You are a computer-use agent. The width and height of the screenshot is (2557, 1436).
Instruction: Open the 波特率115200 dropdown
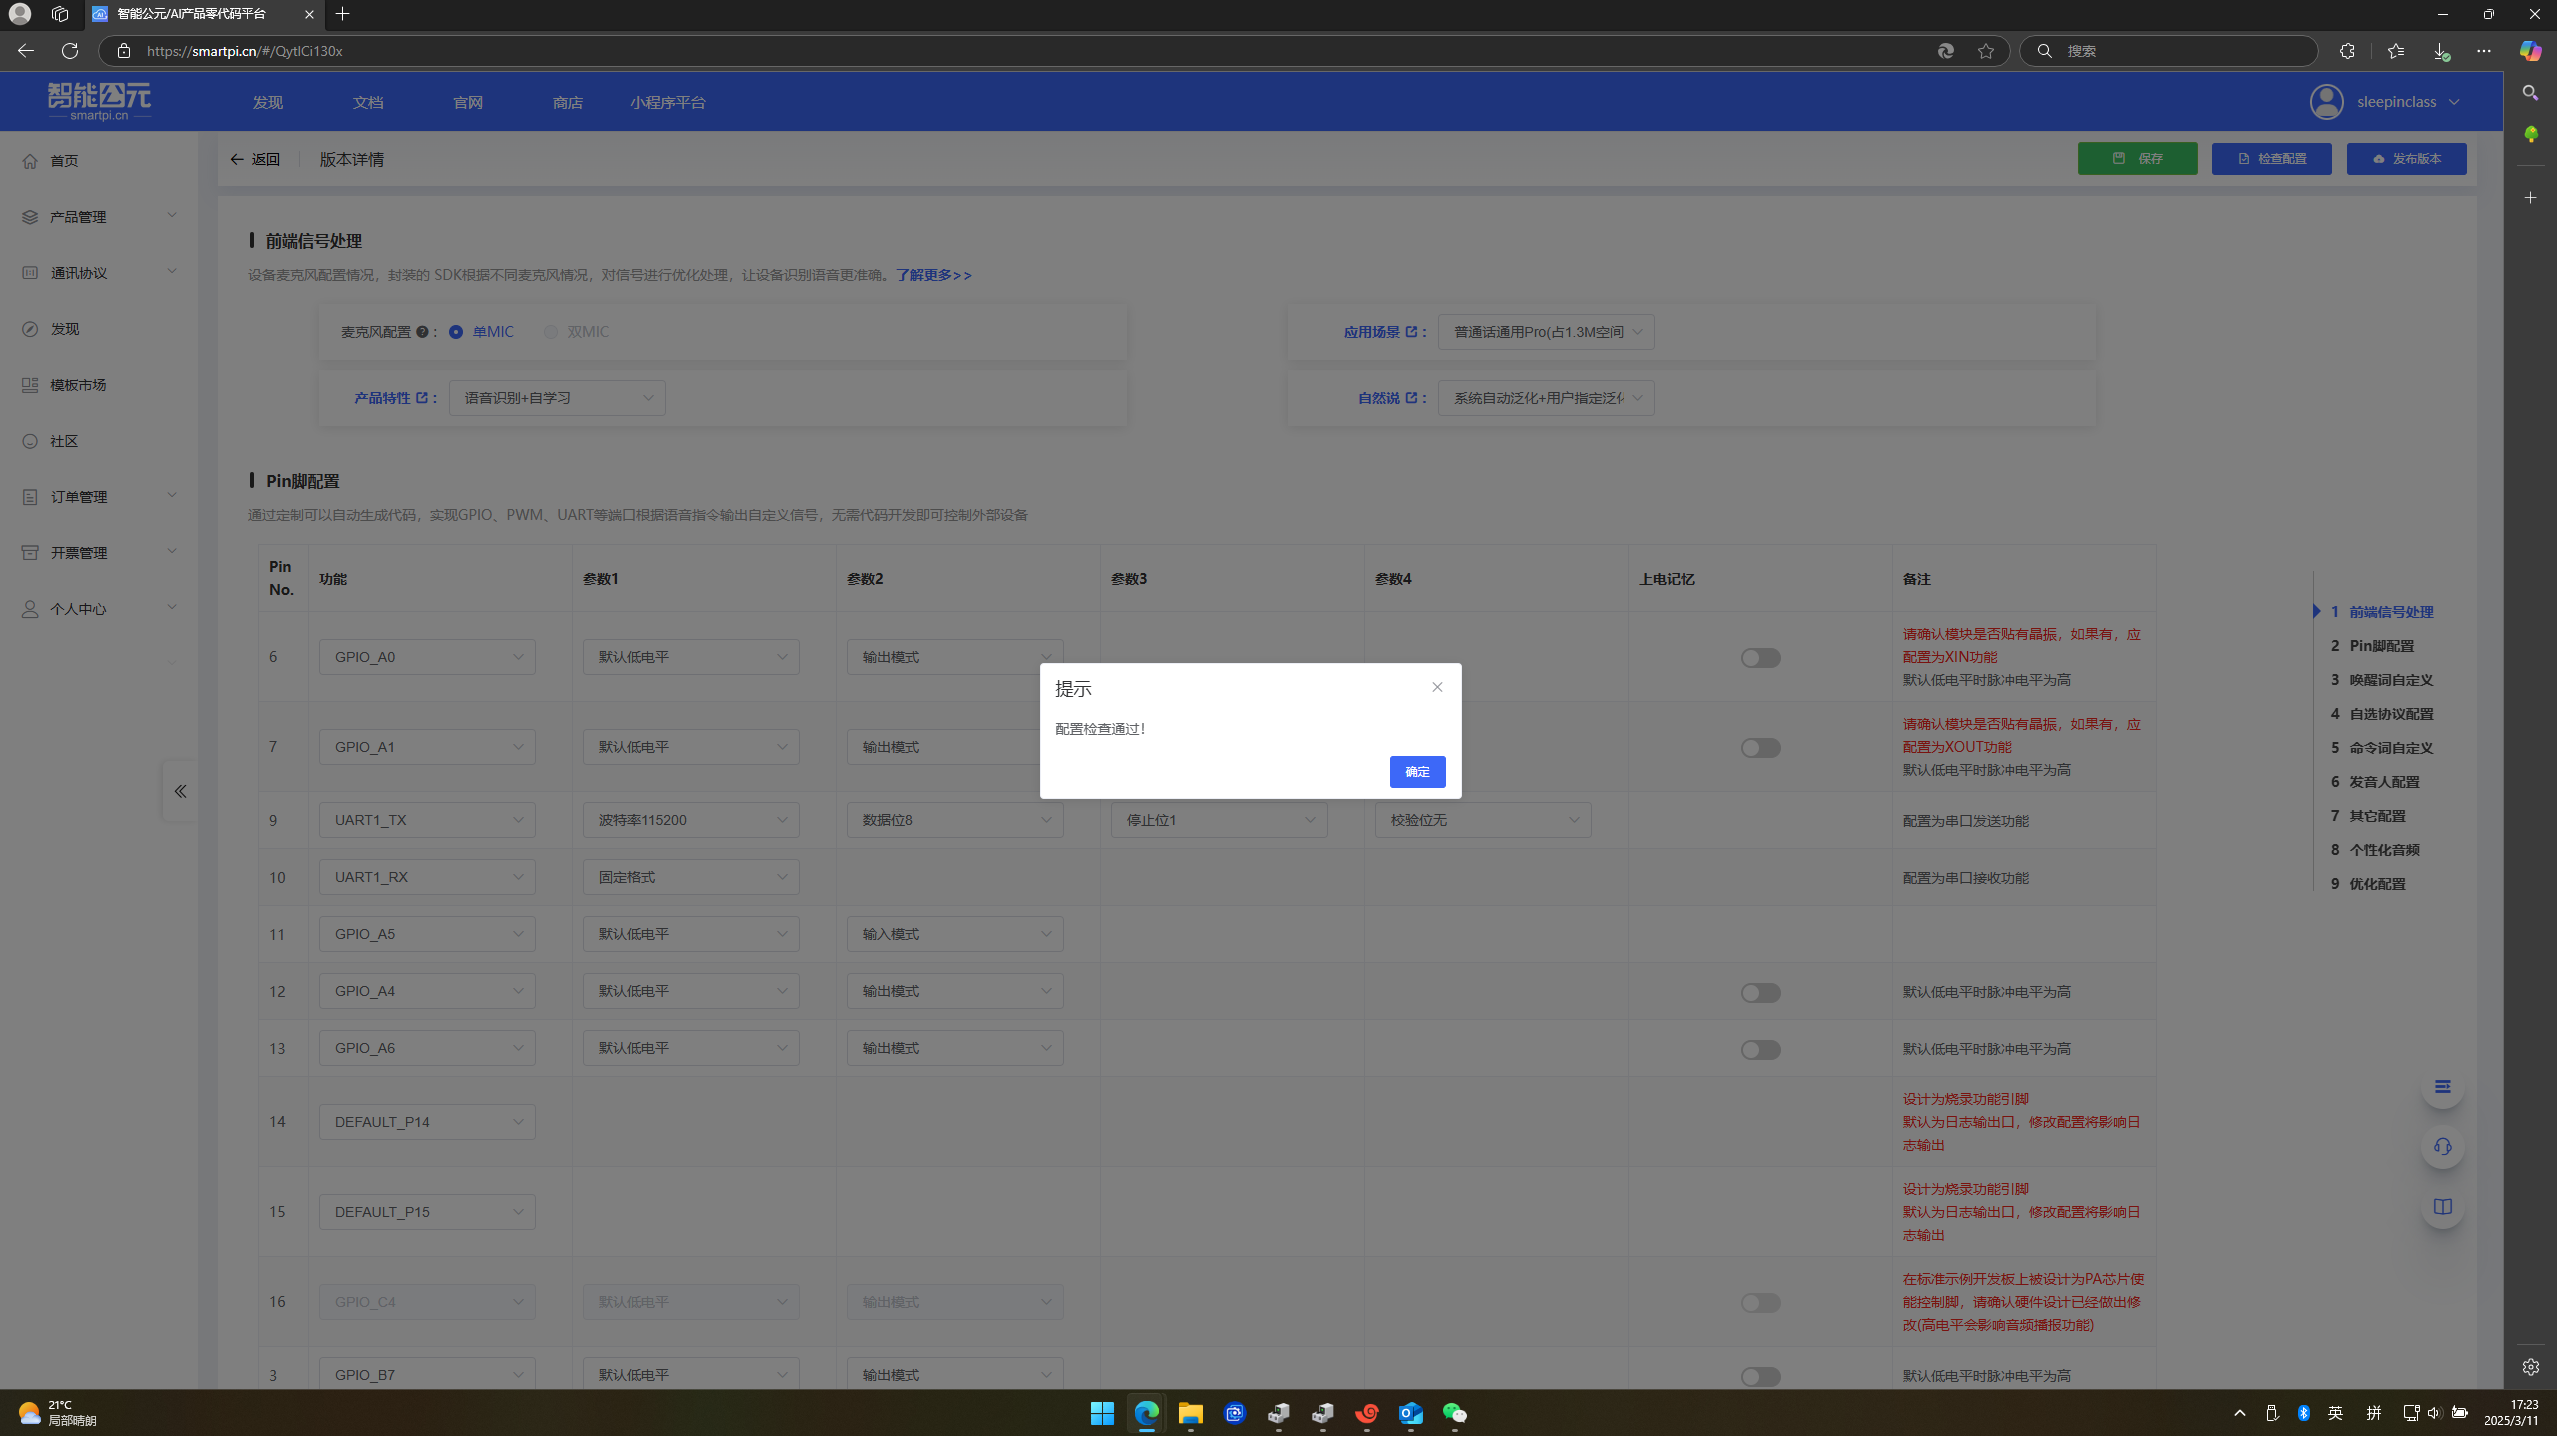pos(691,820)
